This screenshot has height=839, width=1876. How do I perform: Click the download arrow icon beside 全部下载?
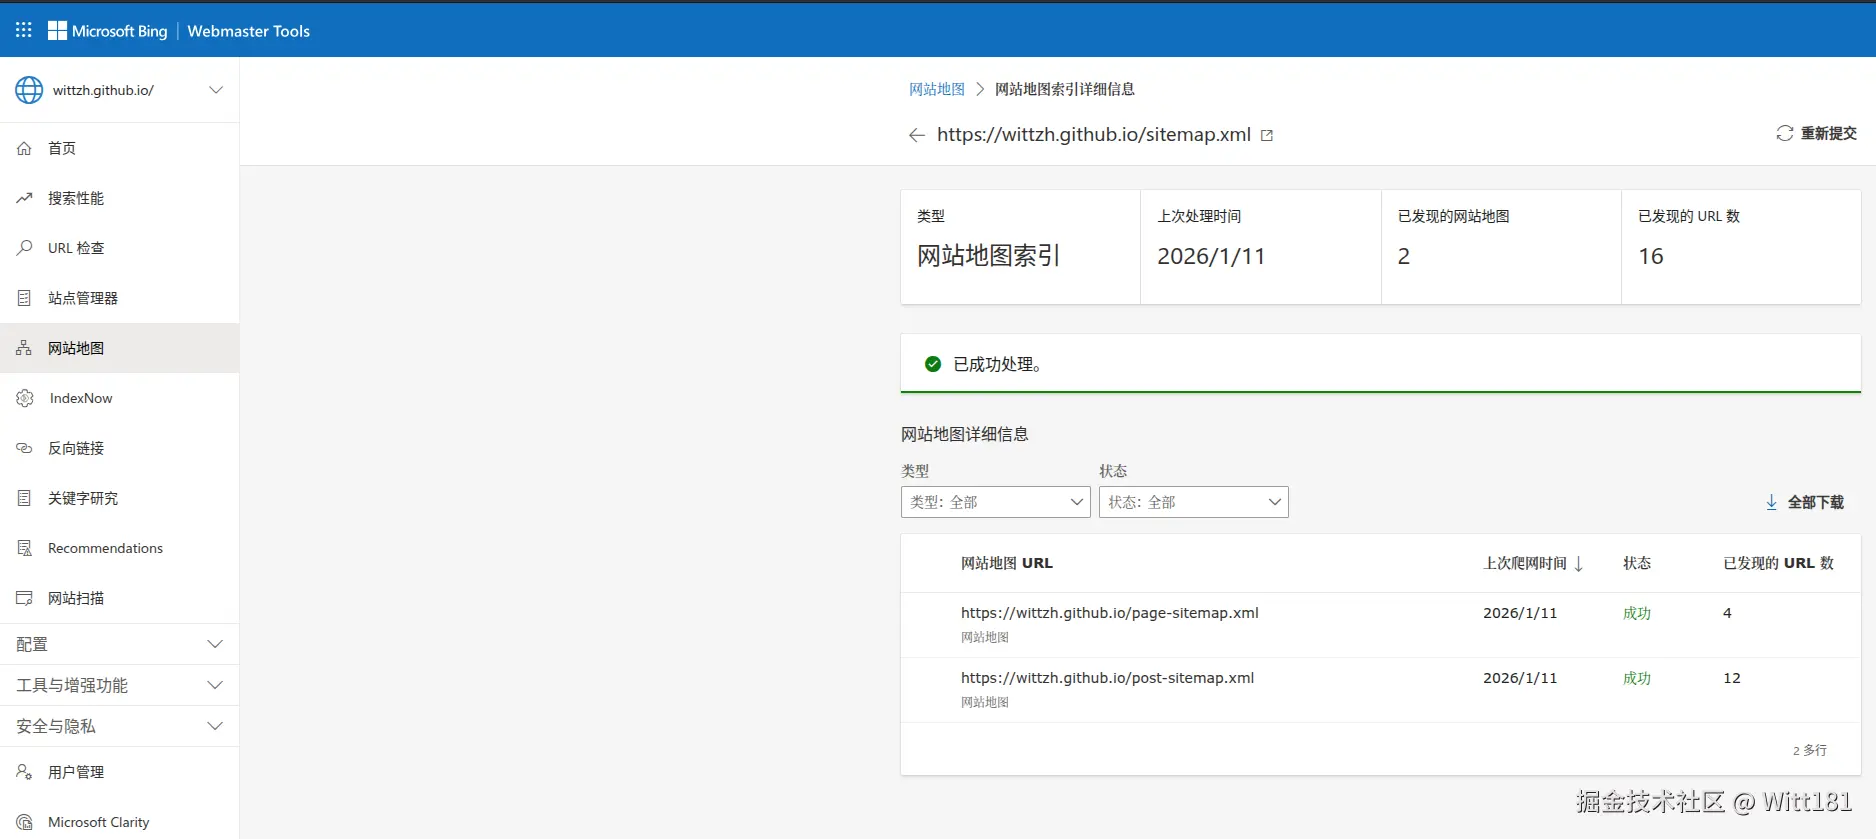tap(1771, 502)
